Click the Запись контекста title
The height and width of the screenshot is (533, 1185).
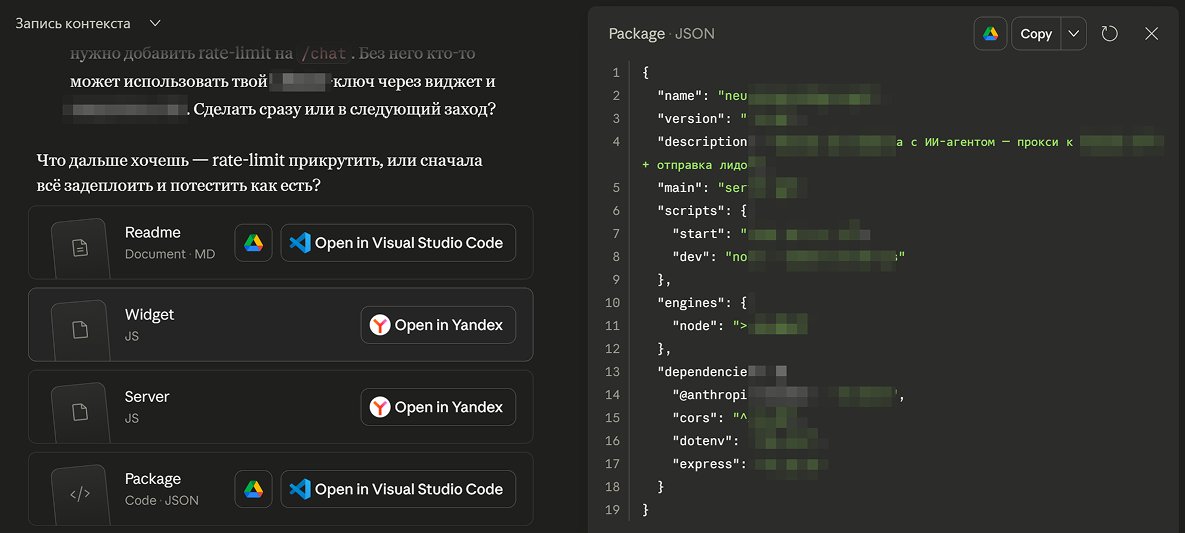(73, 23)
